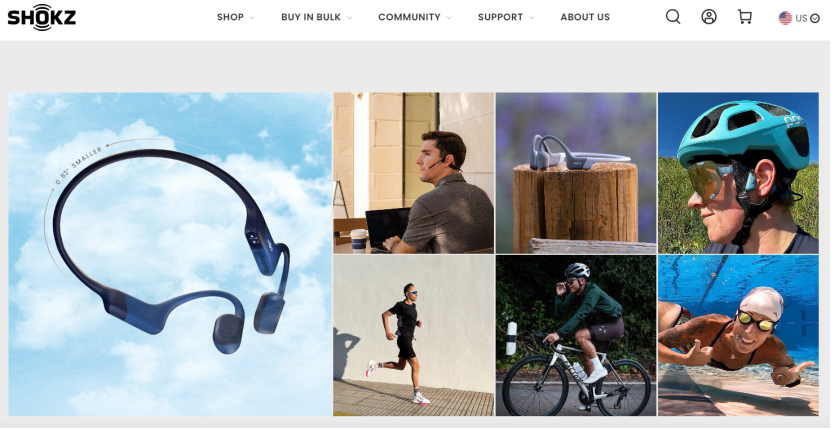
Task: View the shopping cart icon
Action: pyautogui.click(x=745, y=17)
